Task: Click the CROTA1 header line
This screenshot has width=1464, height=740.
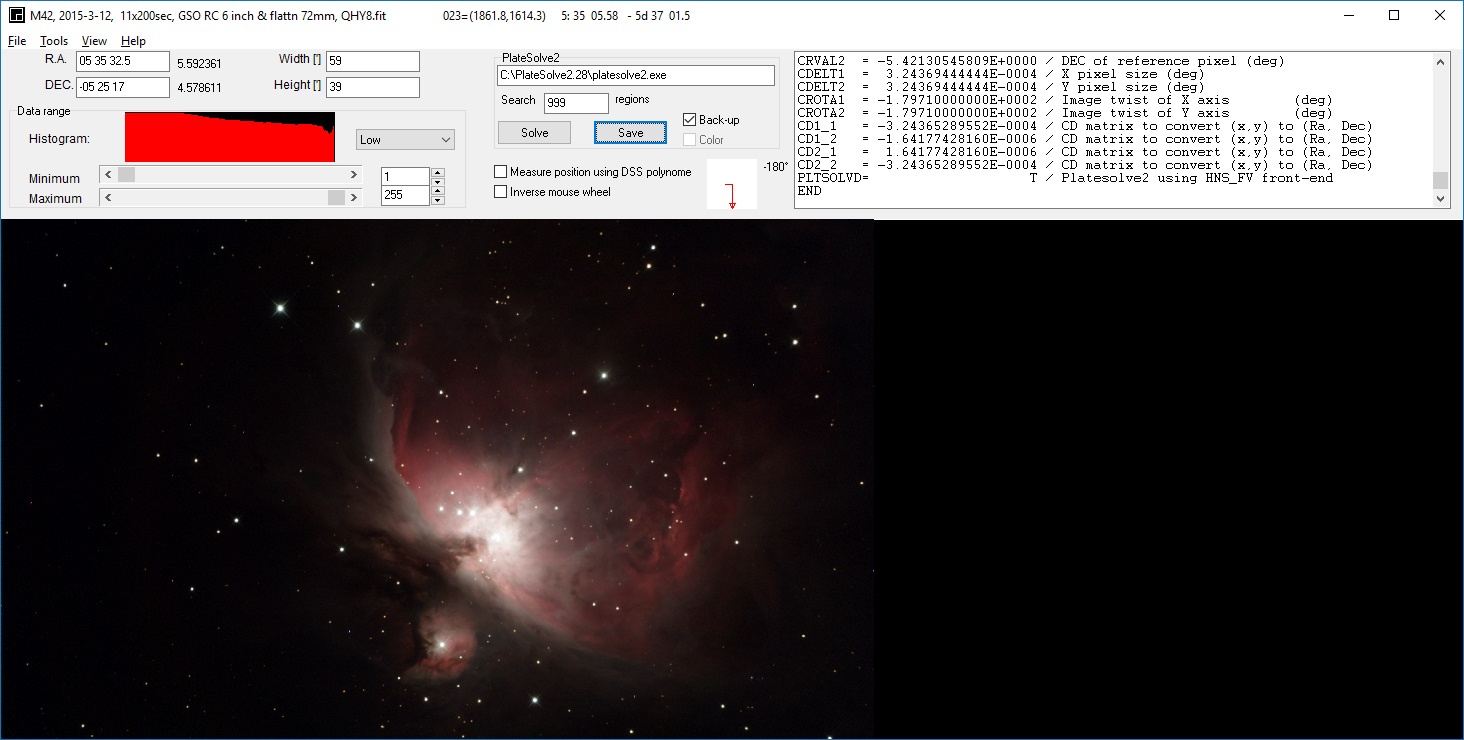Action: [1065, 100]
